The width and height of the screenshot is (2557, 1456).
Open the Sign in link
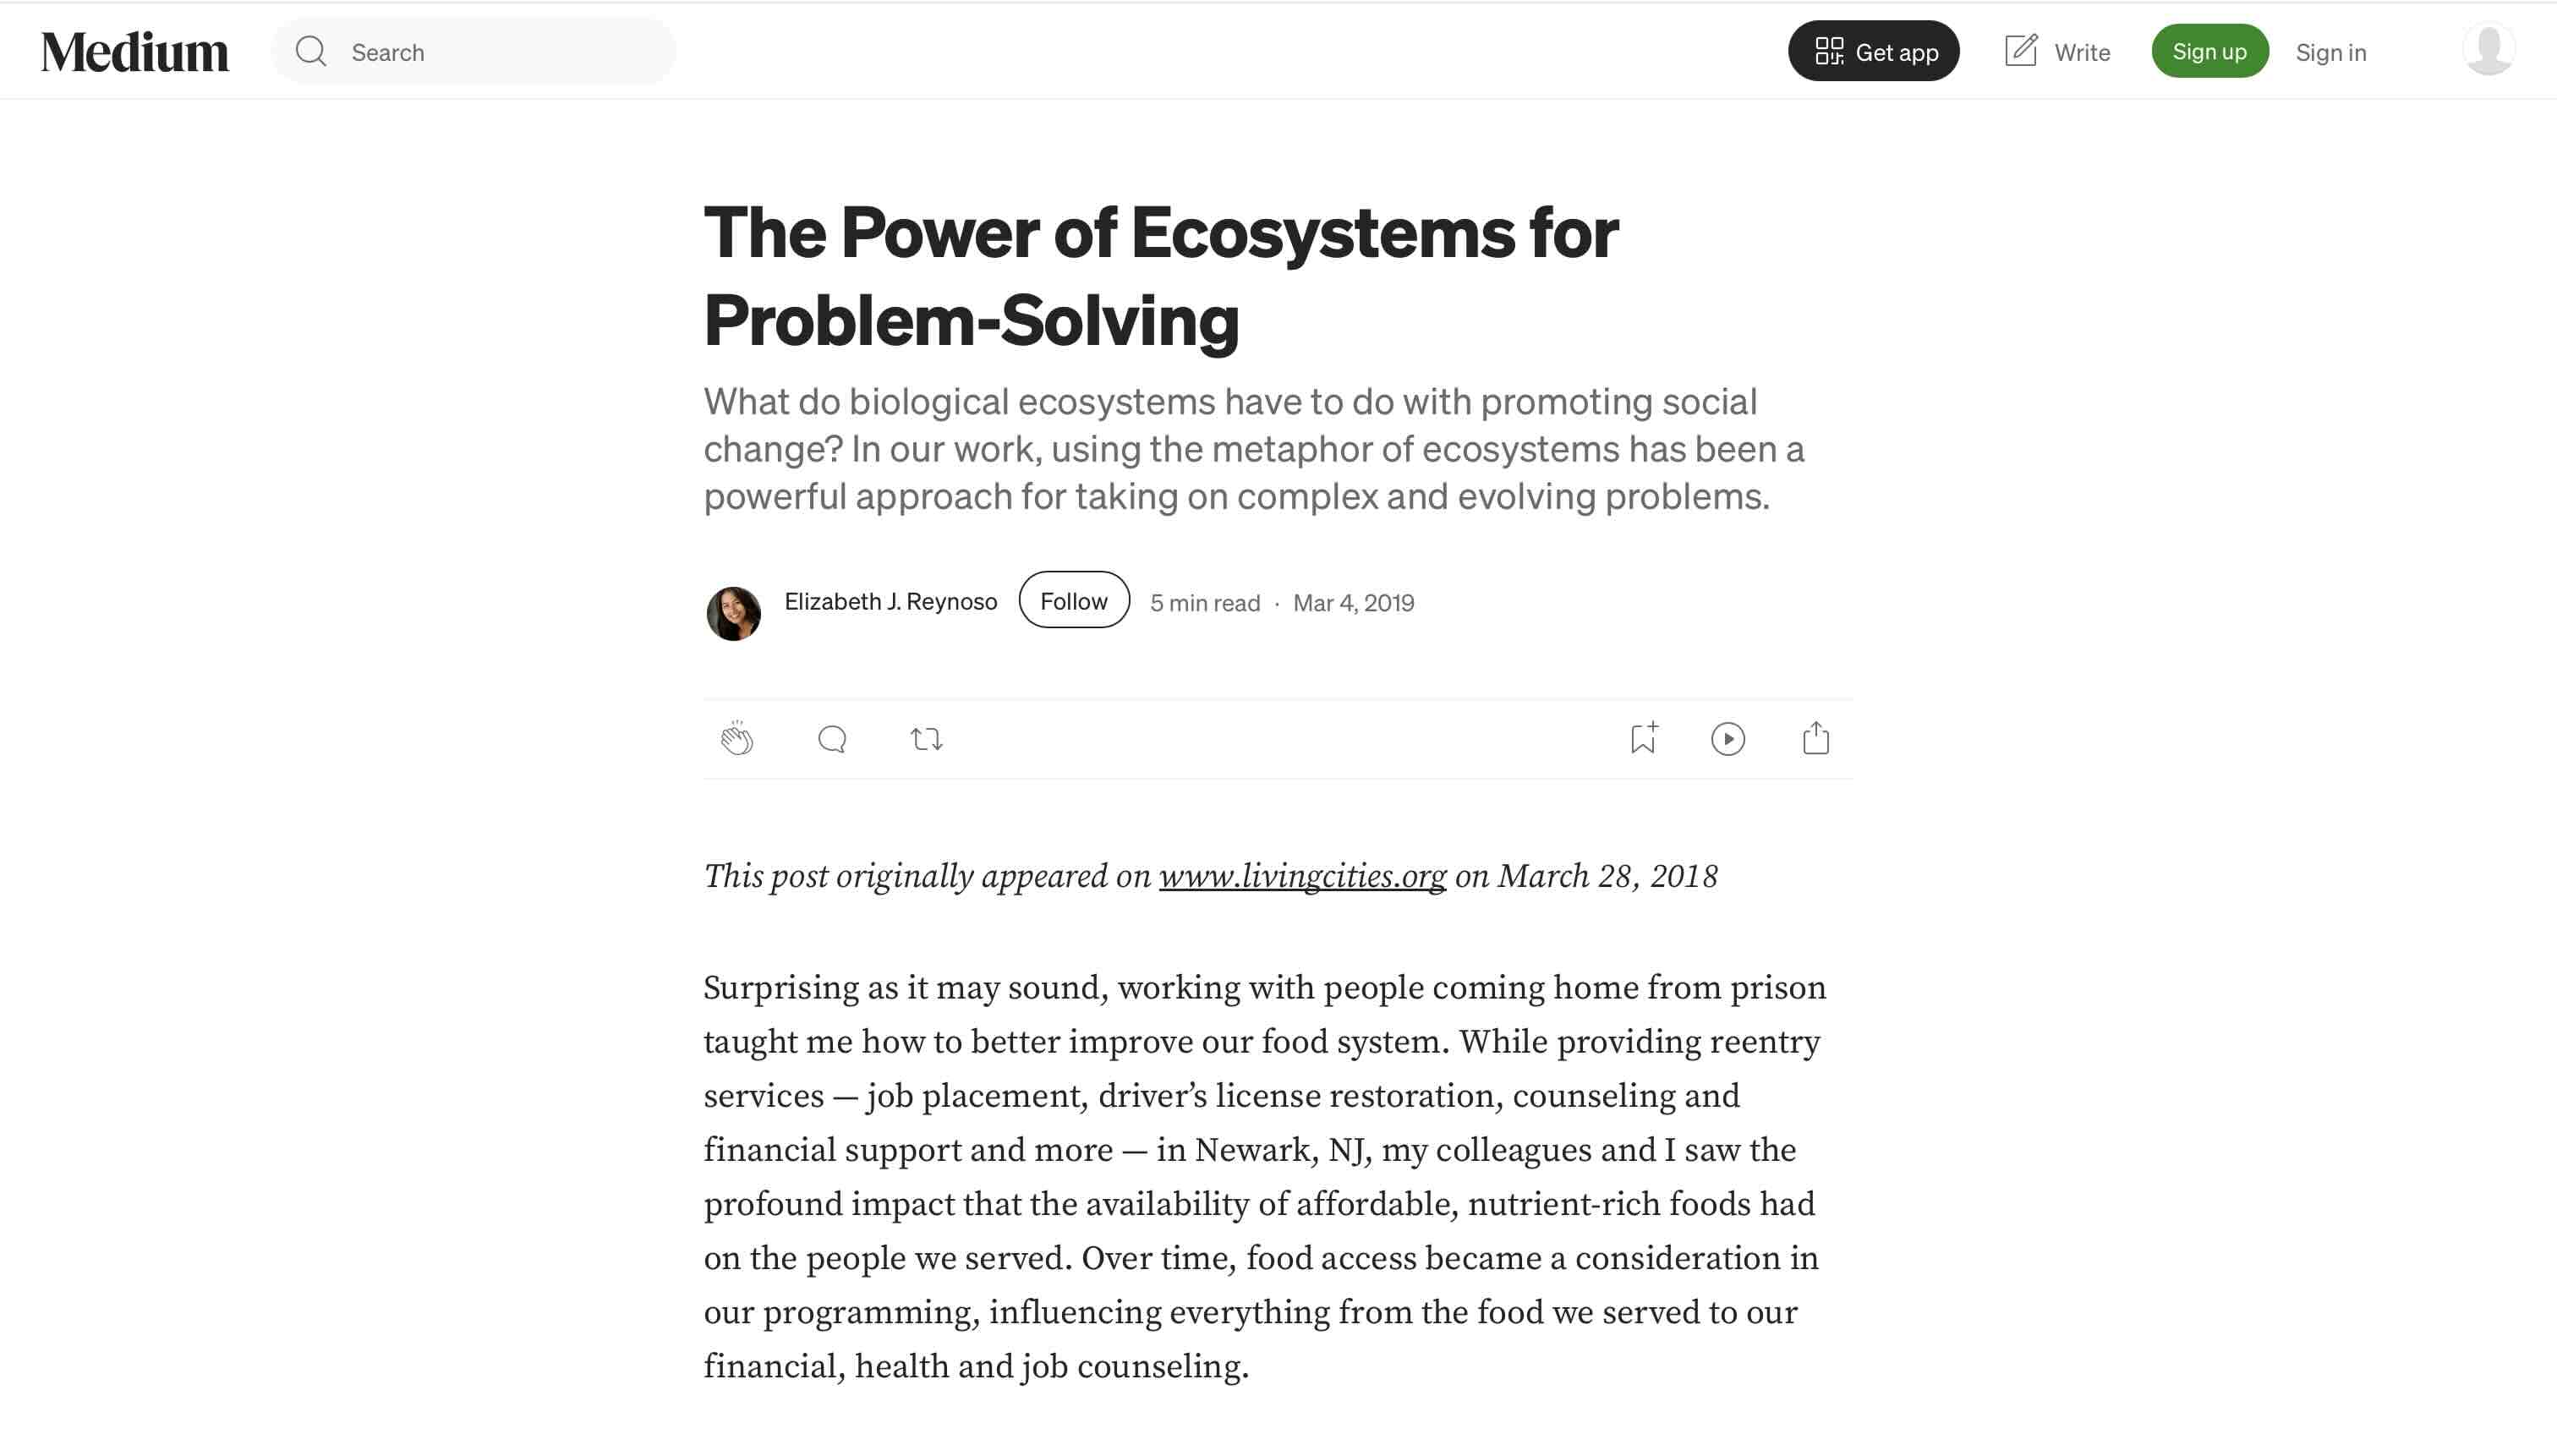[2331, 52]
